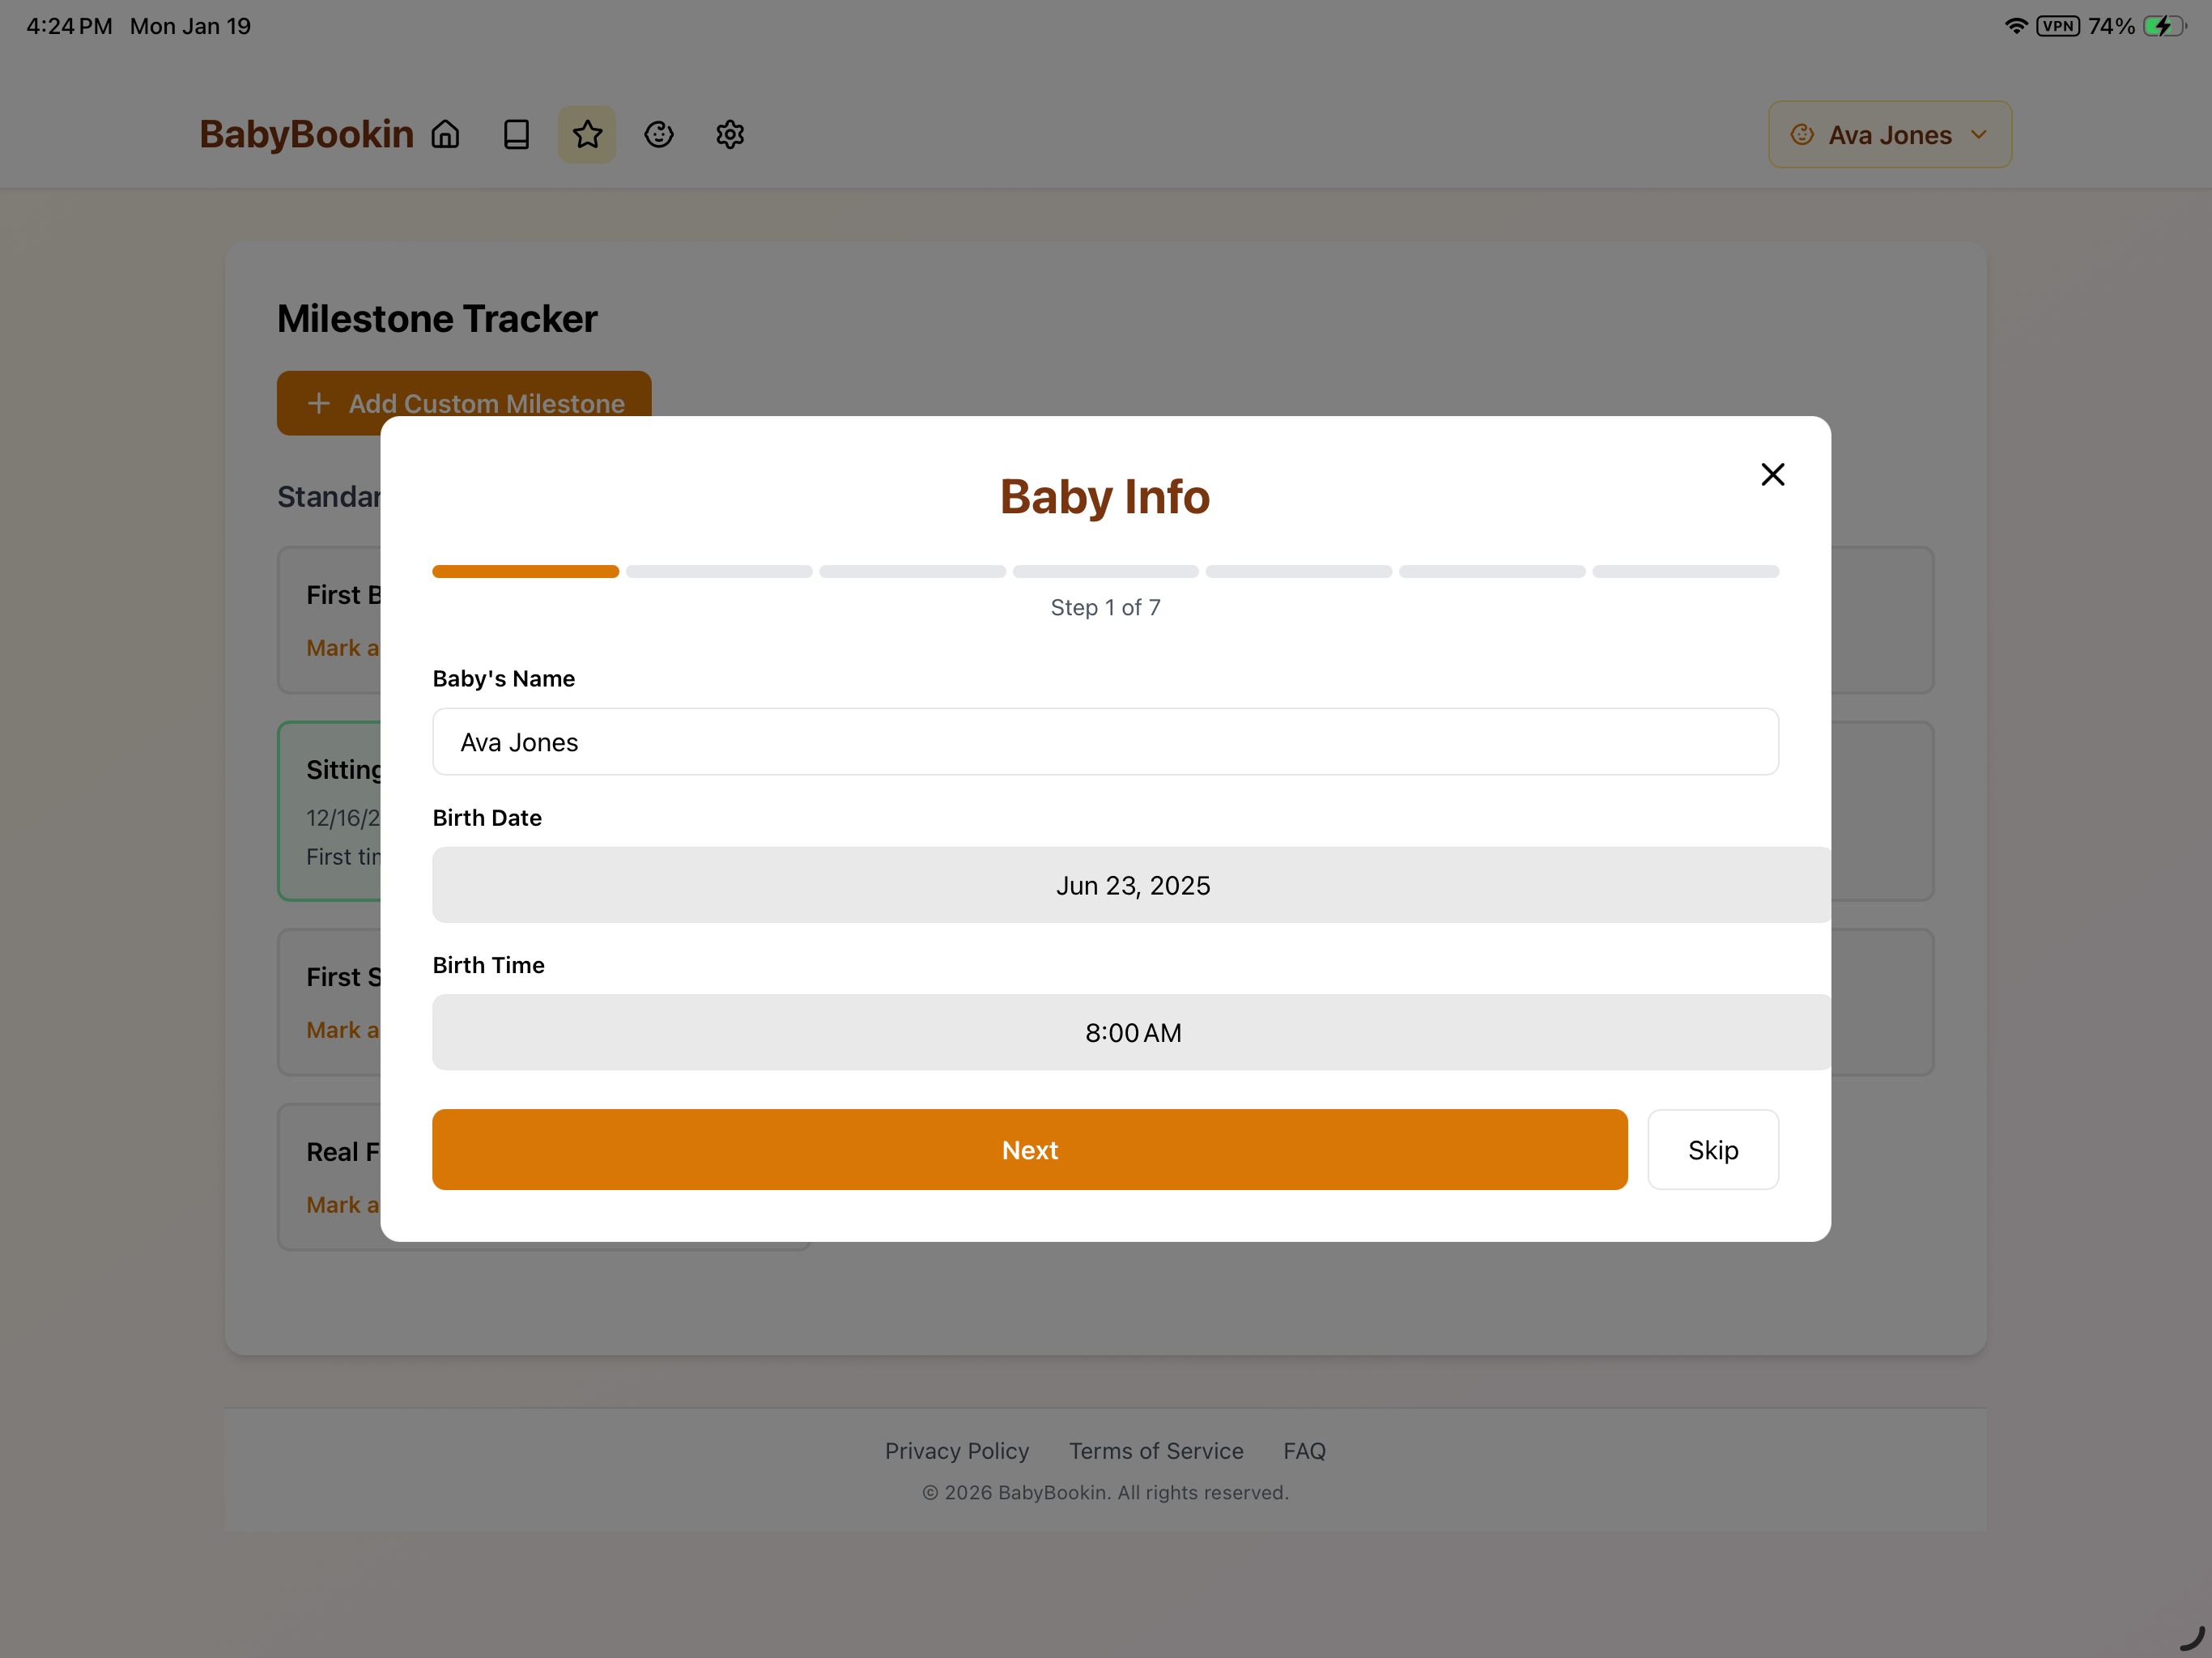Expand the Ava Jones profile dropdown
This screenshot has height=1658, width=2212.
tap(1889, 134)
